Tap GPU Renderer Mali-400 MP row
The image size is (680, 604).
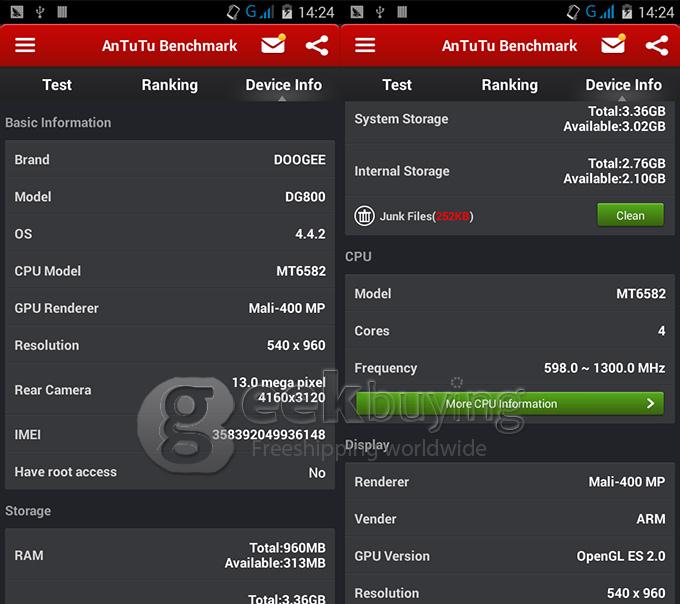[x=170, y=308]
